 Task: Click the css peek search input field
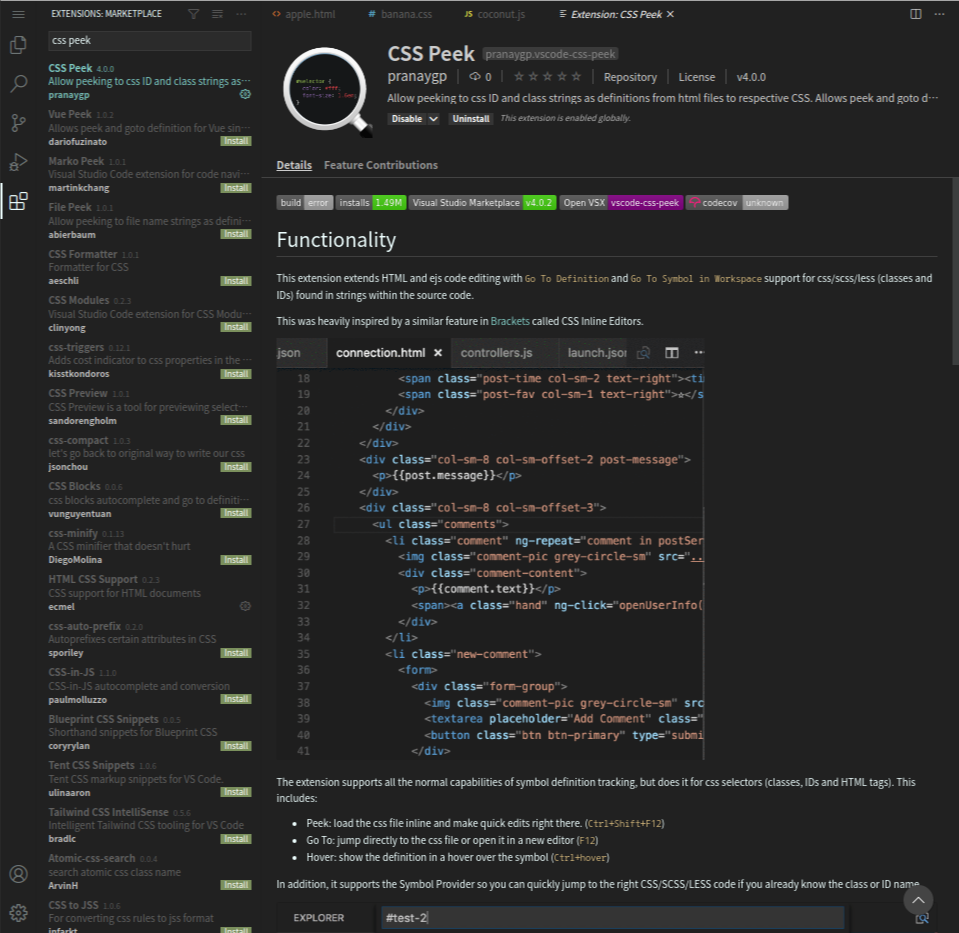coord(149,40)
